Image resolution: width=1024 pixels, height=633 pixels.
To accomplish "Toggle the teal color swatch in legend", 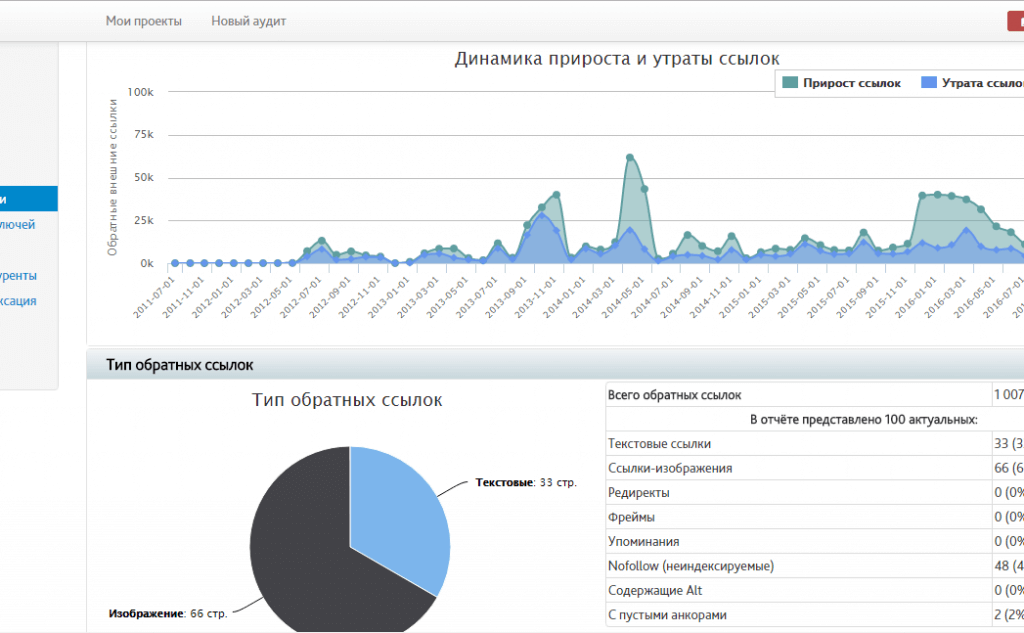I will 789,83.
